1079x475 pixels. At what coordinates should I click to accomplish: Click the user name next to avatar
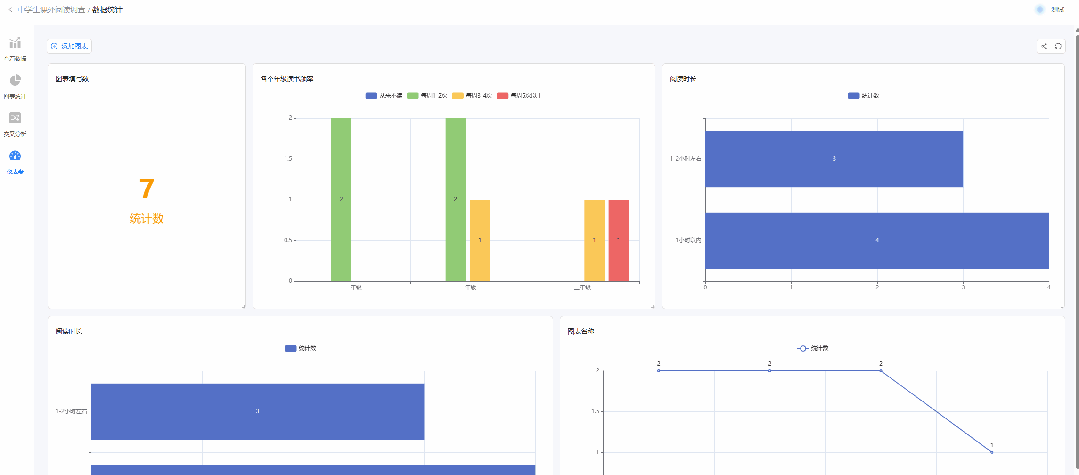1058,10
